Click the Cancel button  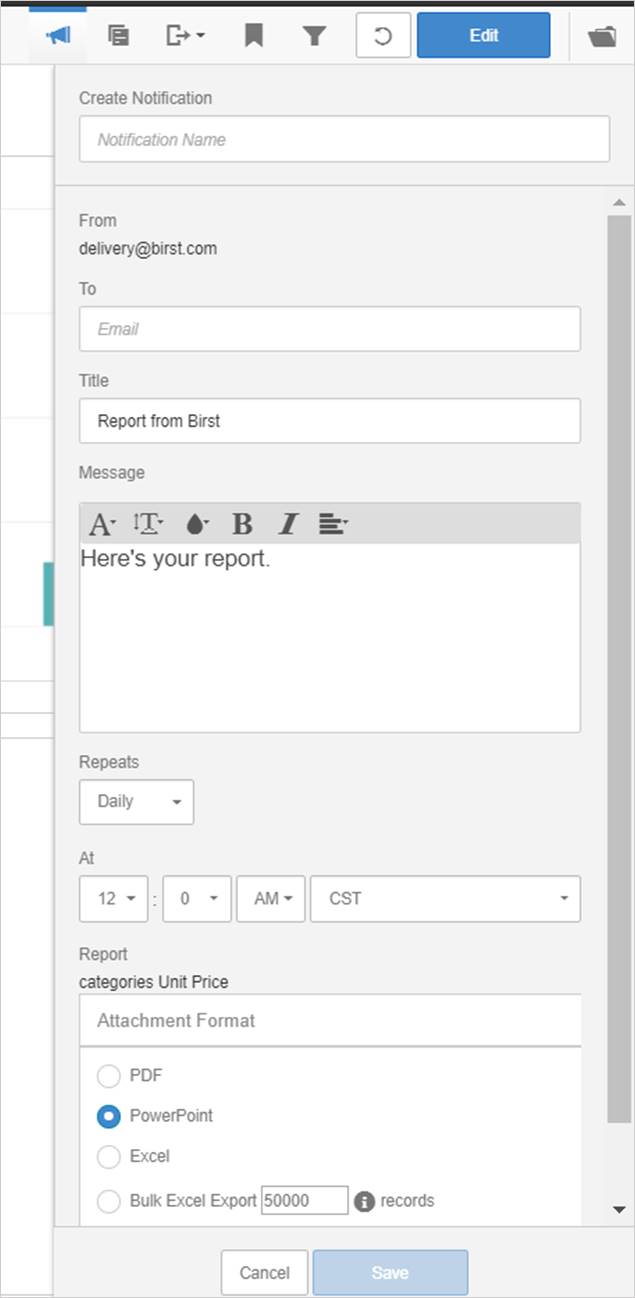click(265, 1273)
